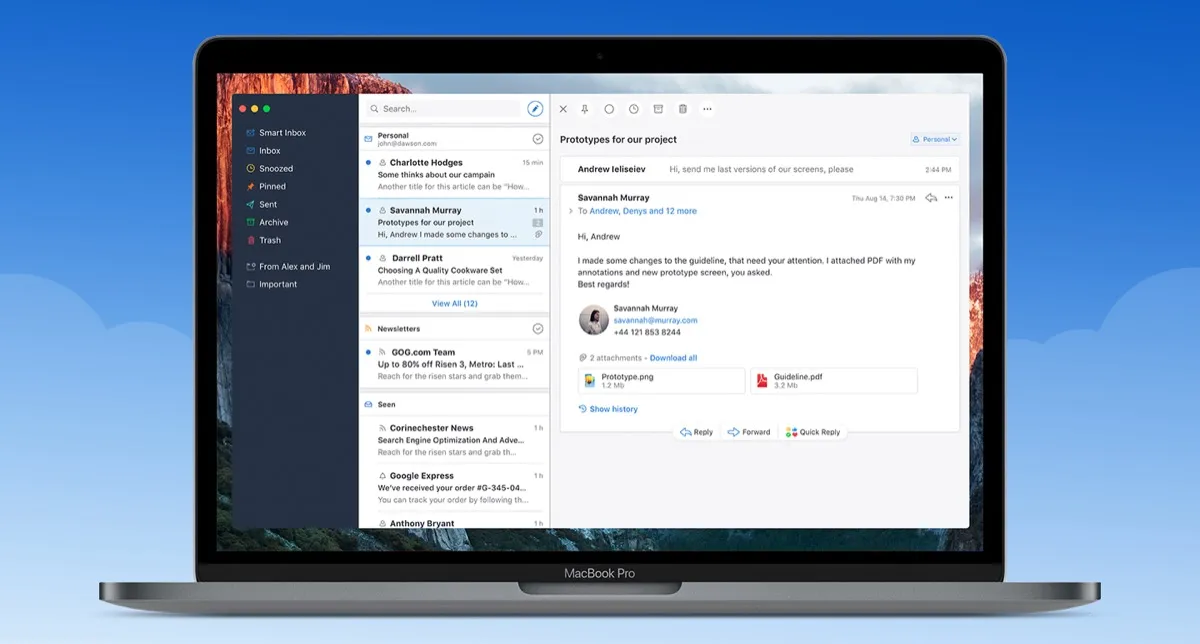Open the Anthony Bryant email
The height and width of the screenshot is (644, 1200).
(x=454, y=521)
